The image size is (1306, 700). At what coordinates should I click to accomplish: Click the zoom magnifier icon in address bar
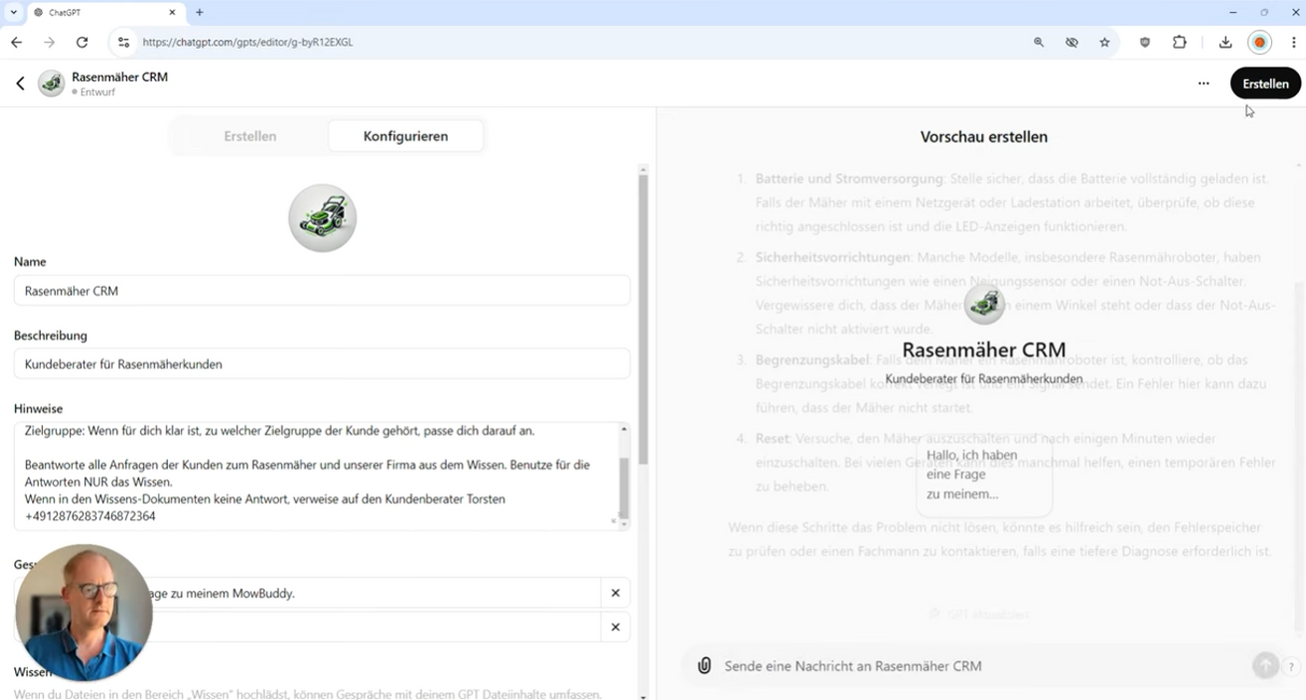click(x=1039, y=42)
